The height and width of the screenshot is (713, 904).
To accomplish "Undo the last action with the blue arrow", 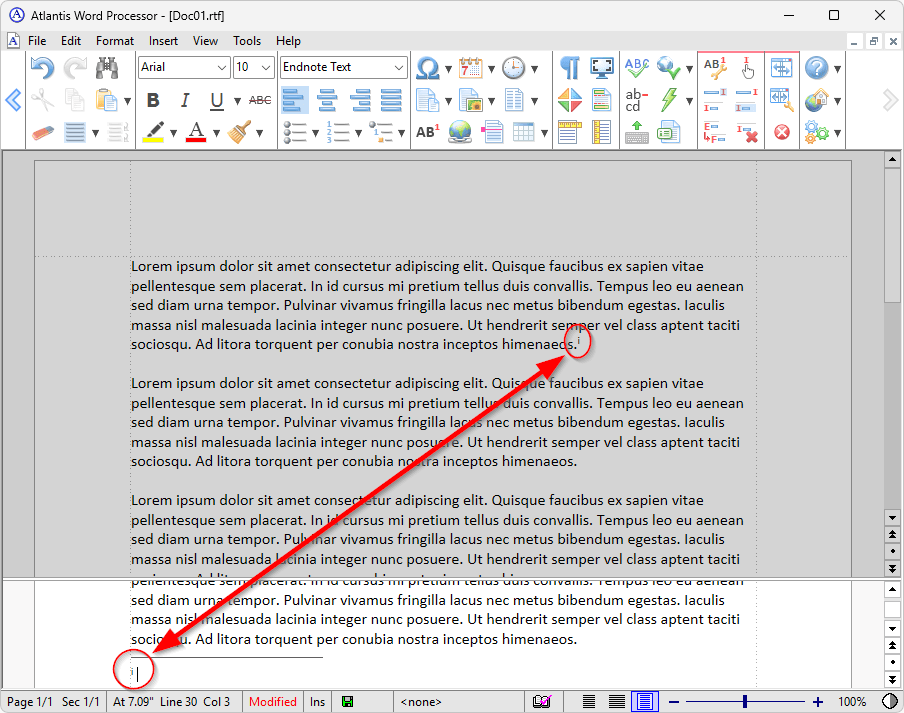I will click(x=42, y=68).
